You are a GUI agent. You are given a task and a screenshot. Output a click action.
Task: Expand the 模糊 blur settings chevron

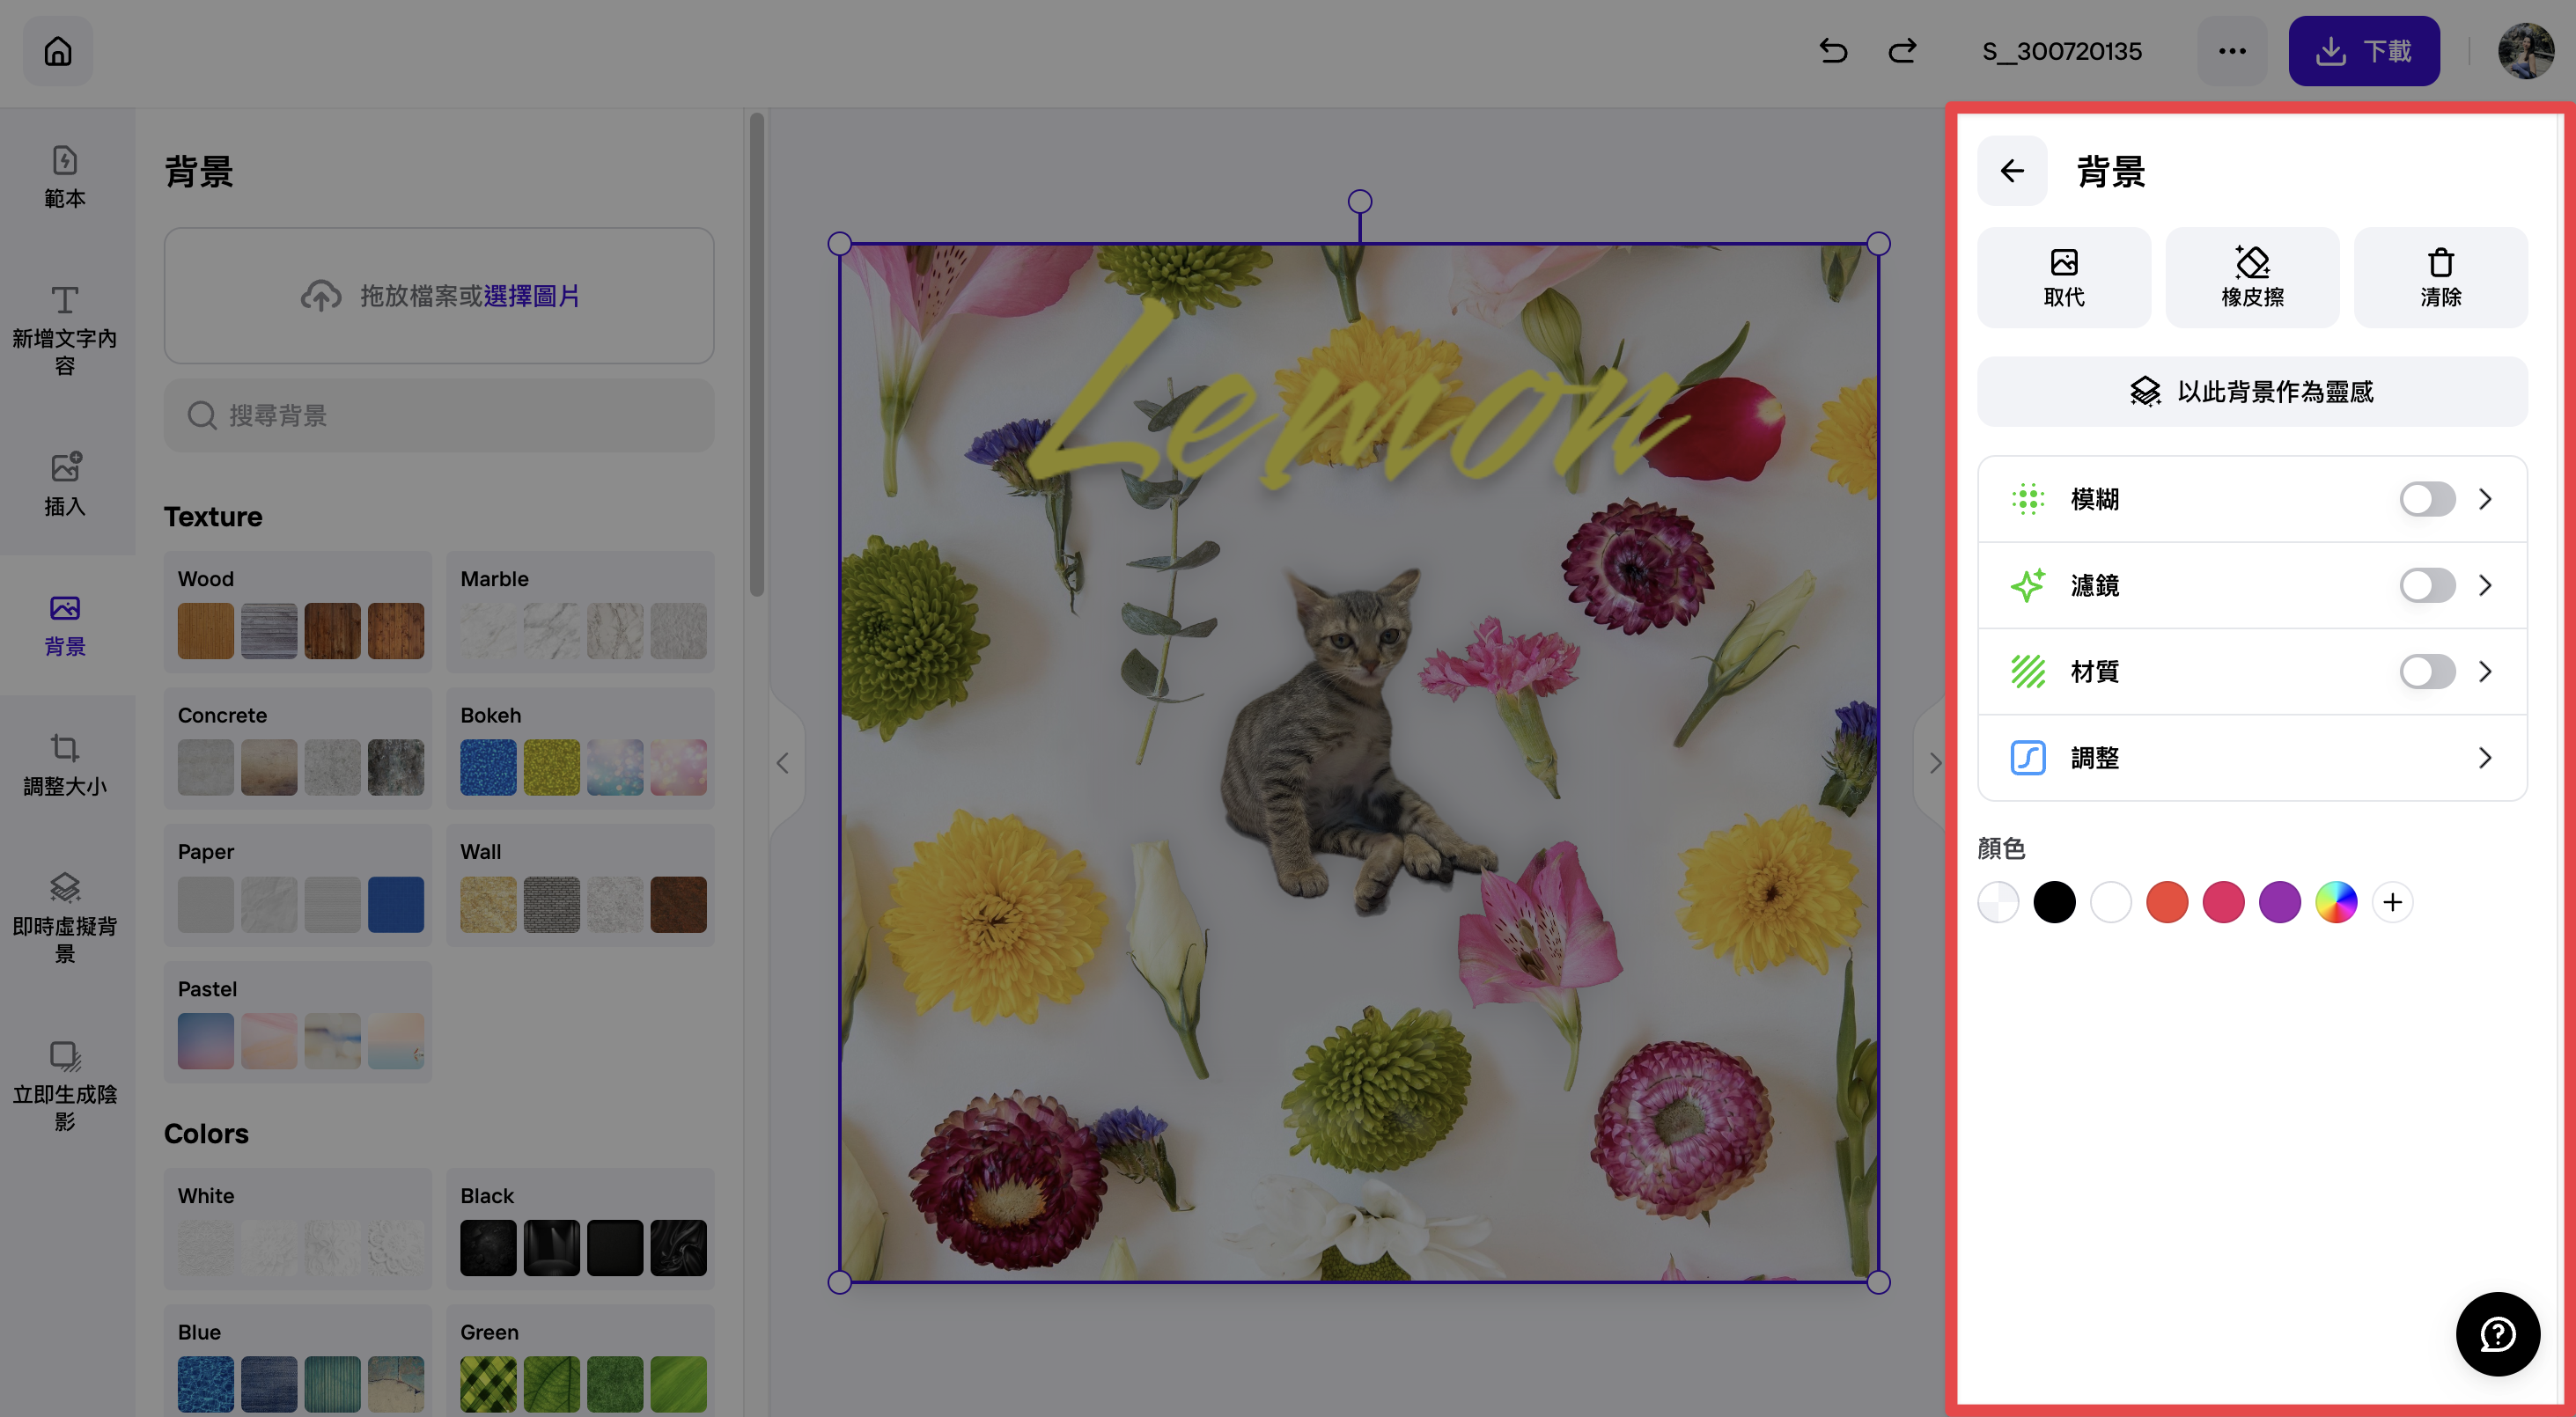pos(2485,499)
